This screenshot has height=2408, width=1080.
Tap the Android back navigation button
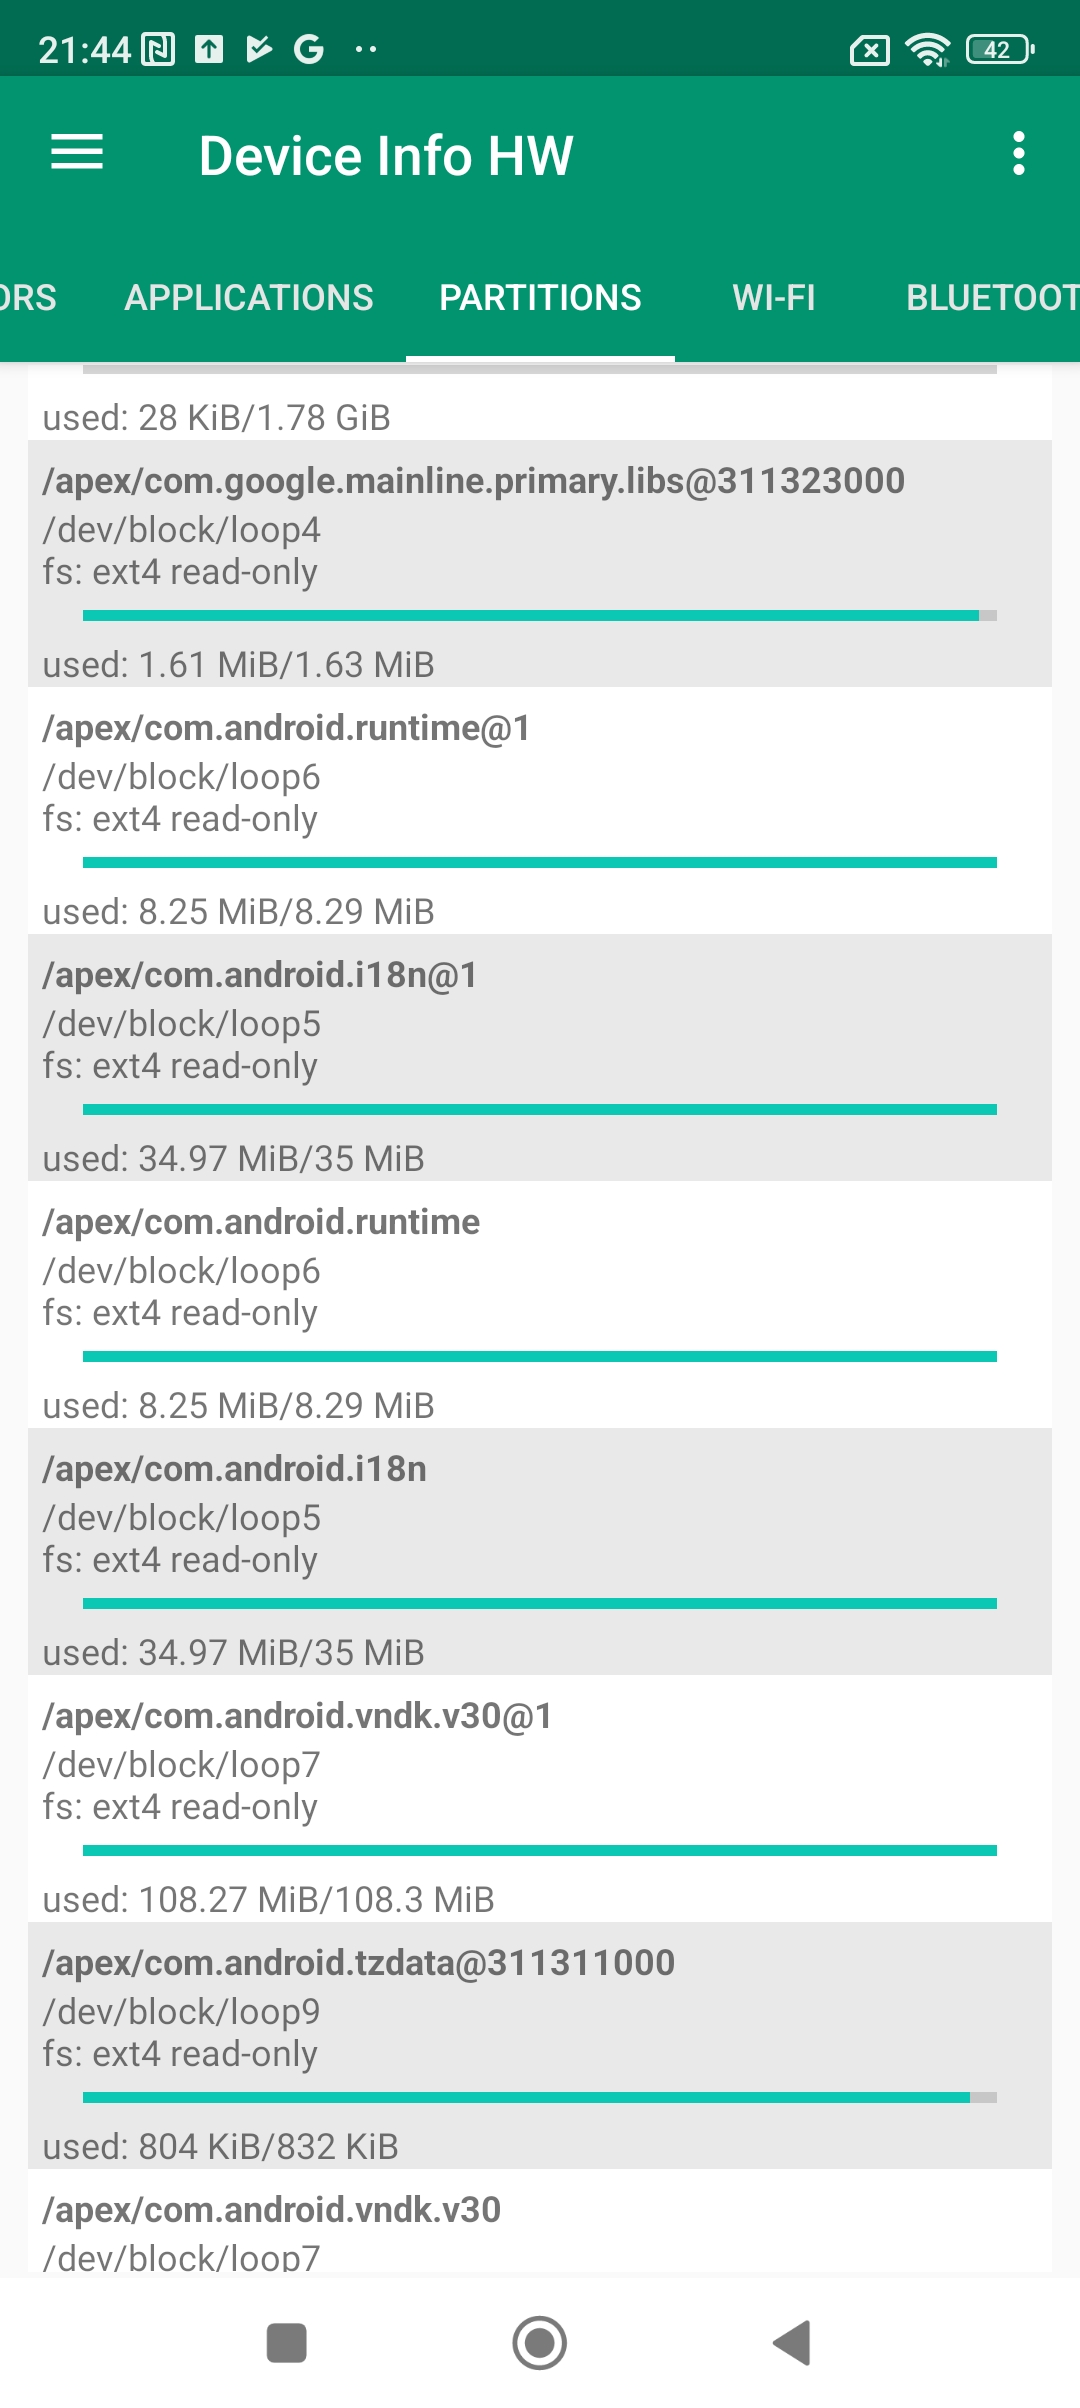[792, 2343]
